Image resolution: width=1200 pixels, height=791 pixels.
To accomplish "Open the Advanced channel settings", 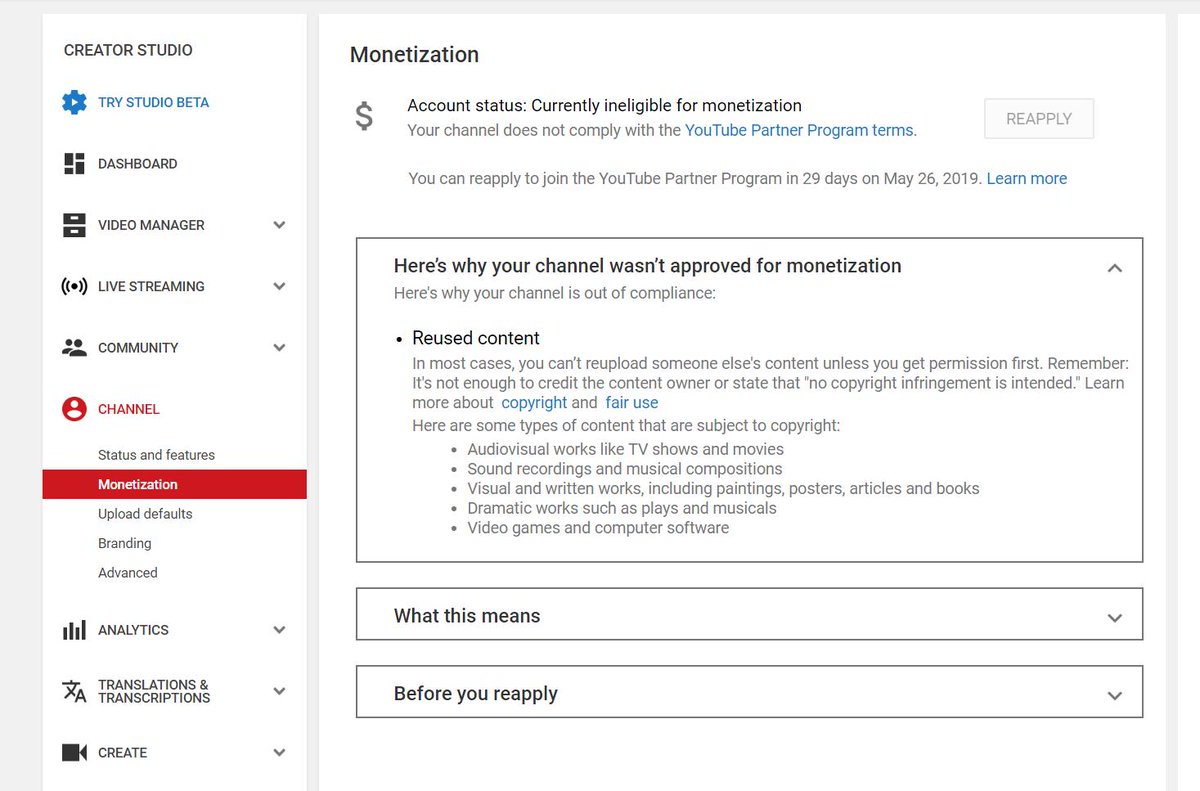I will (x=128, y=573).
